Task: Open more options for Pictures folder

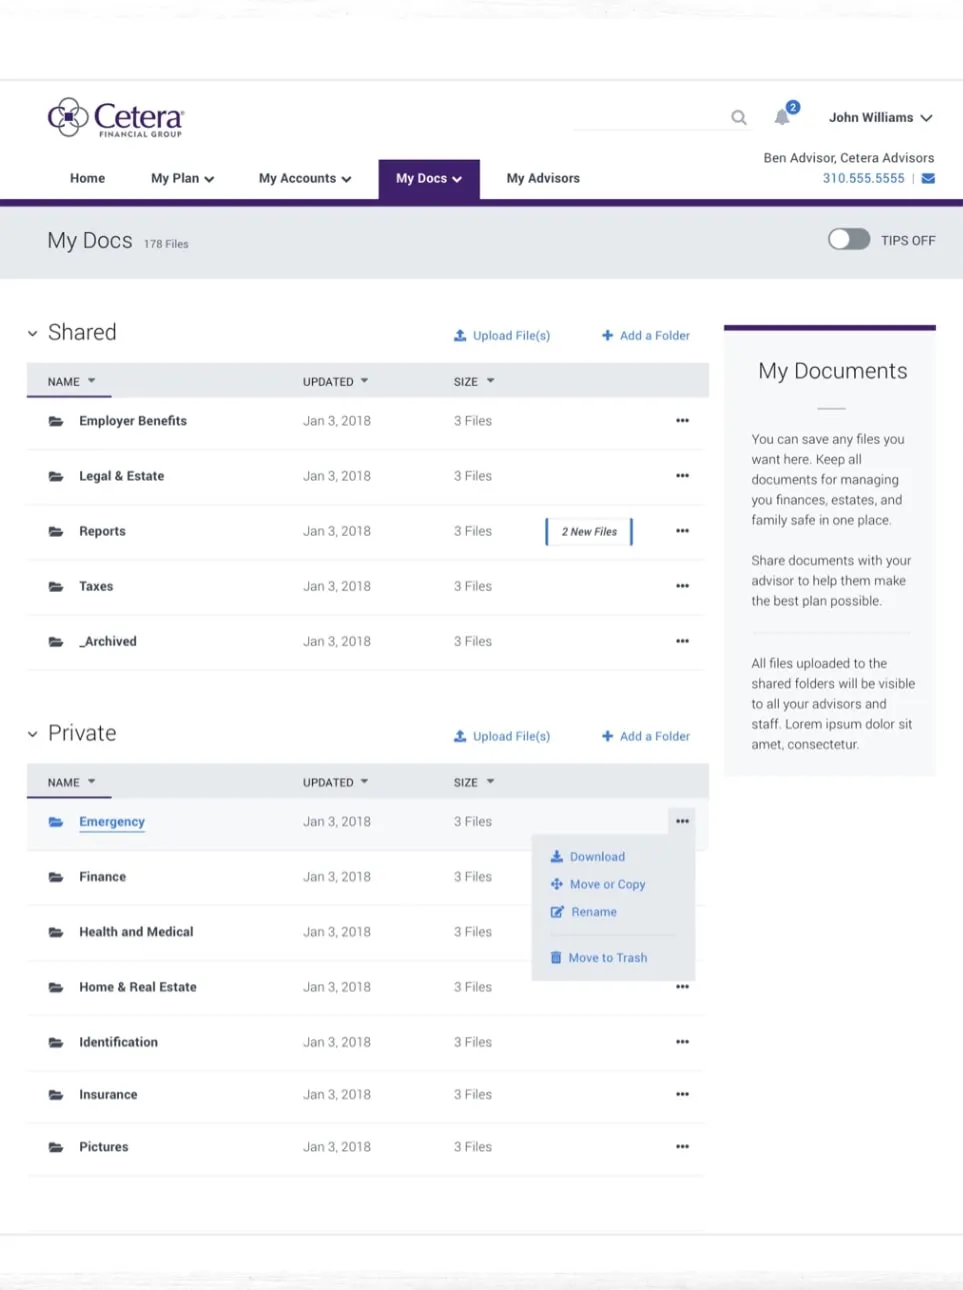Action: point(682,1147)
